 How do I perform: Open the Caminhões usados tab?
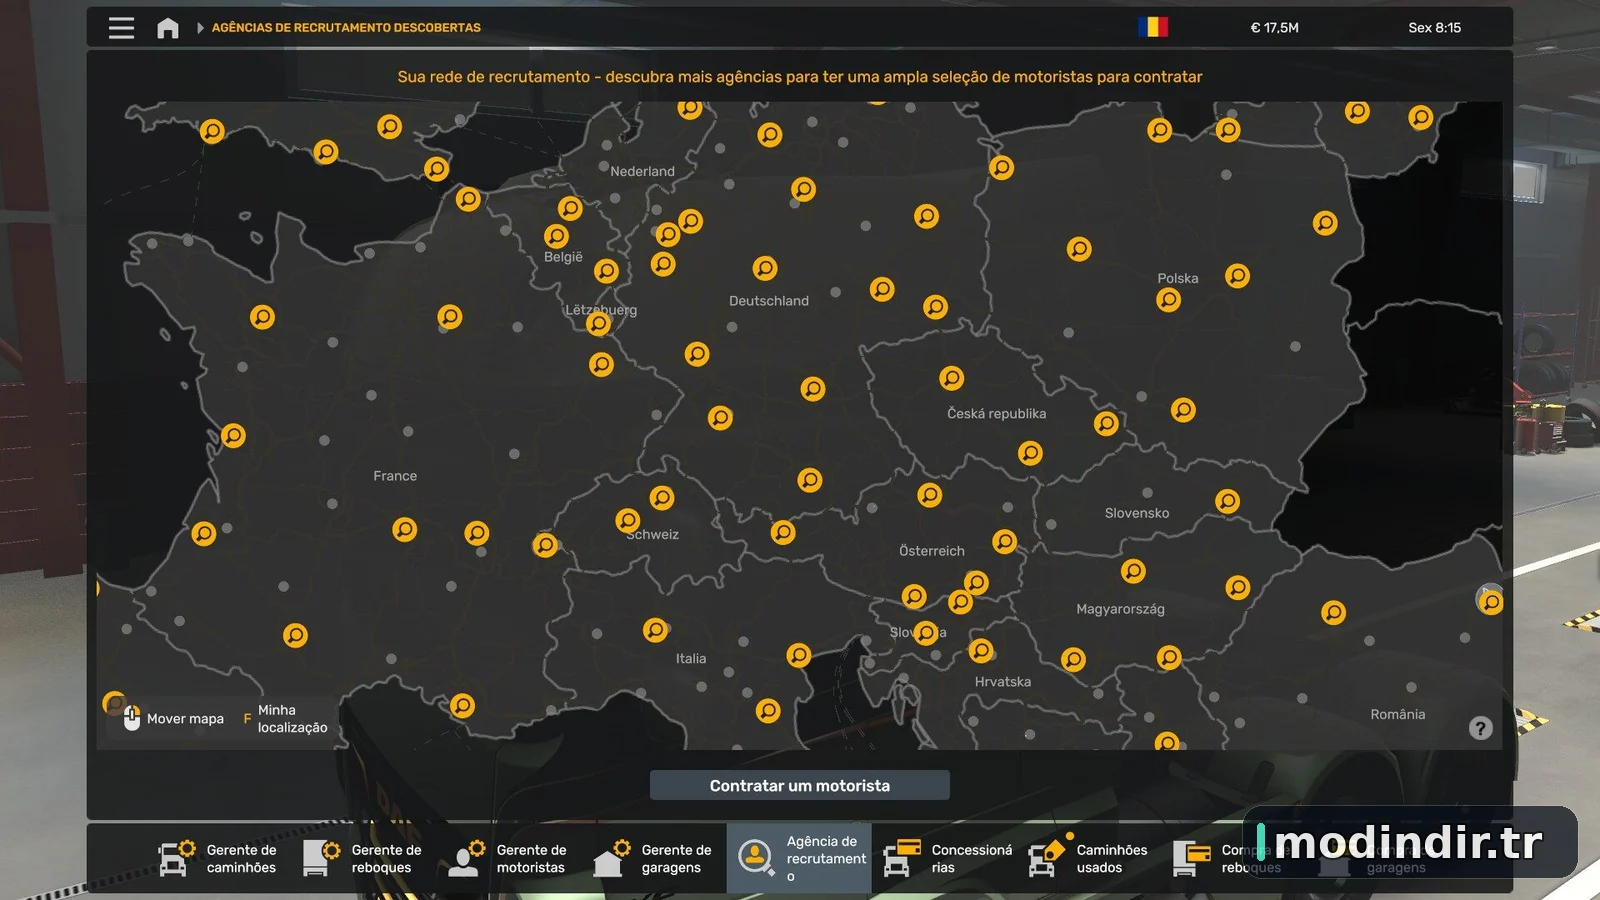tap(1089, 858)
